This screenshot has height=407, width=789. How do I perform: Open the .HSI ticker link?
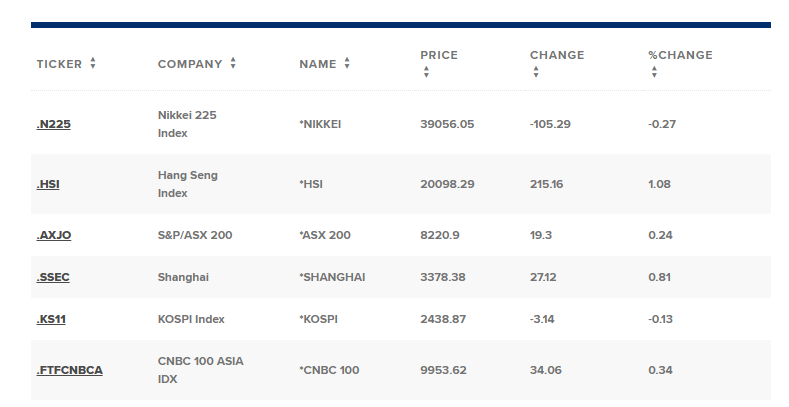click(x=48, y=184)
